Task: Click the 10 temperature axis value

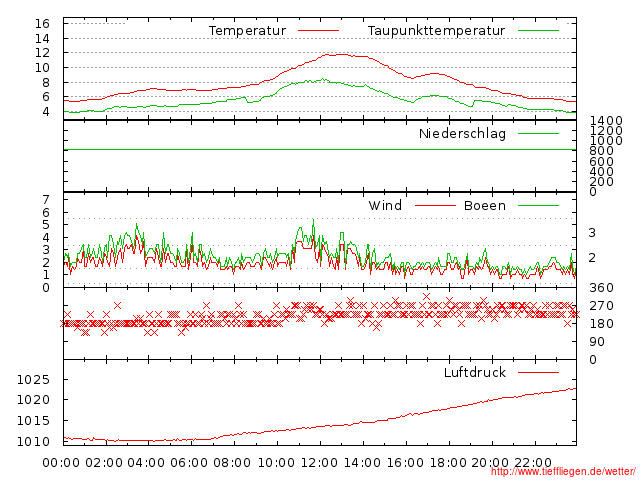Action: 42,68
